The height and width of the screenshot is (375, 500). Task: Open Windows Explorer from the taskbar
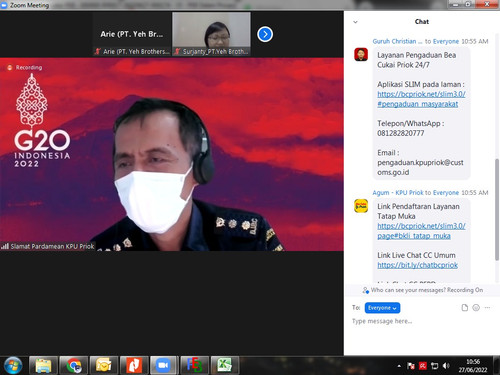pyautogui.click(x=43, y=365)
